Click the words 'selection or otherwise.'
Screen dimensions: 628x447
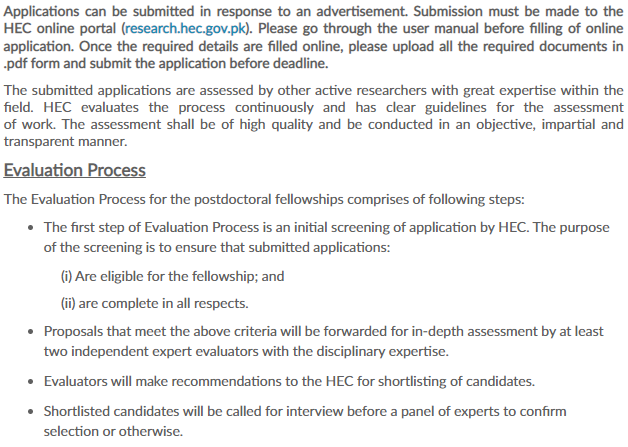pyautogui.click(x=113, y=431)
